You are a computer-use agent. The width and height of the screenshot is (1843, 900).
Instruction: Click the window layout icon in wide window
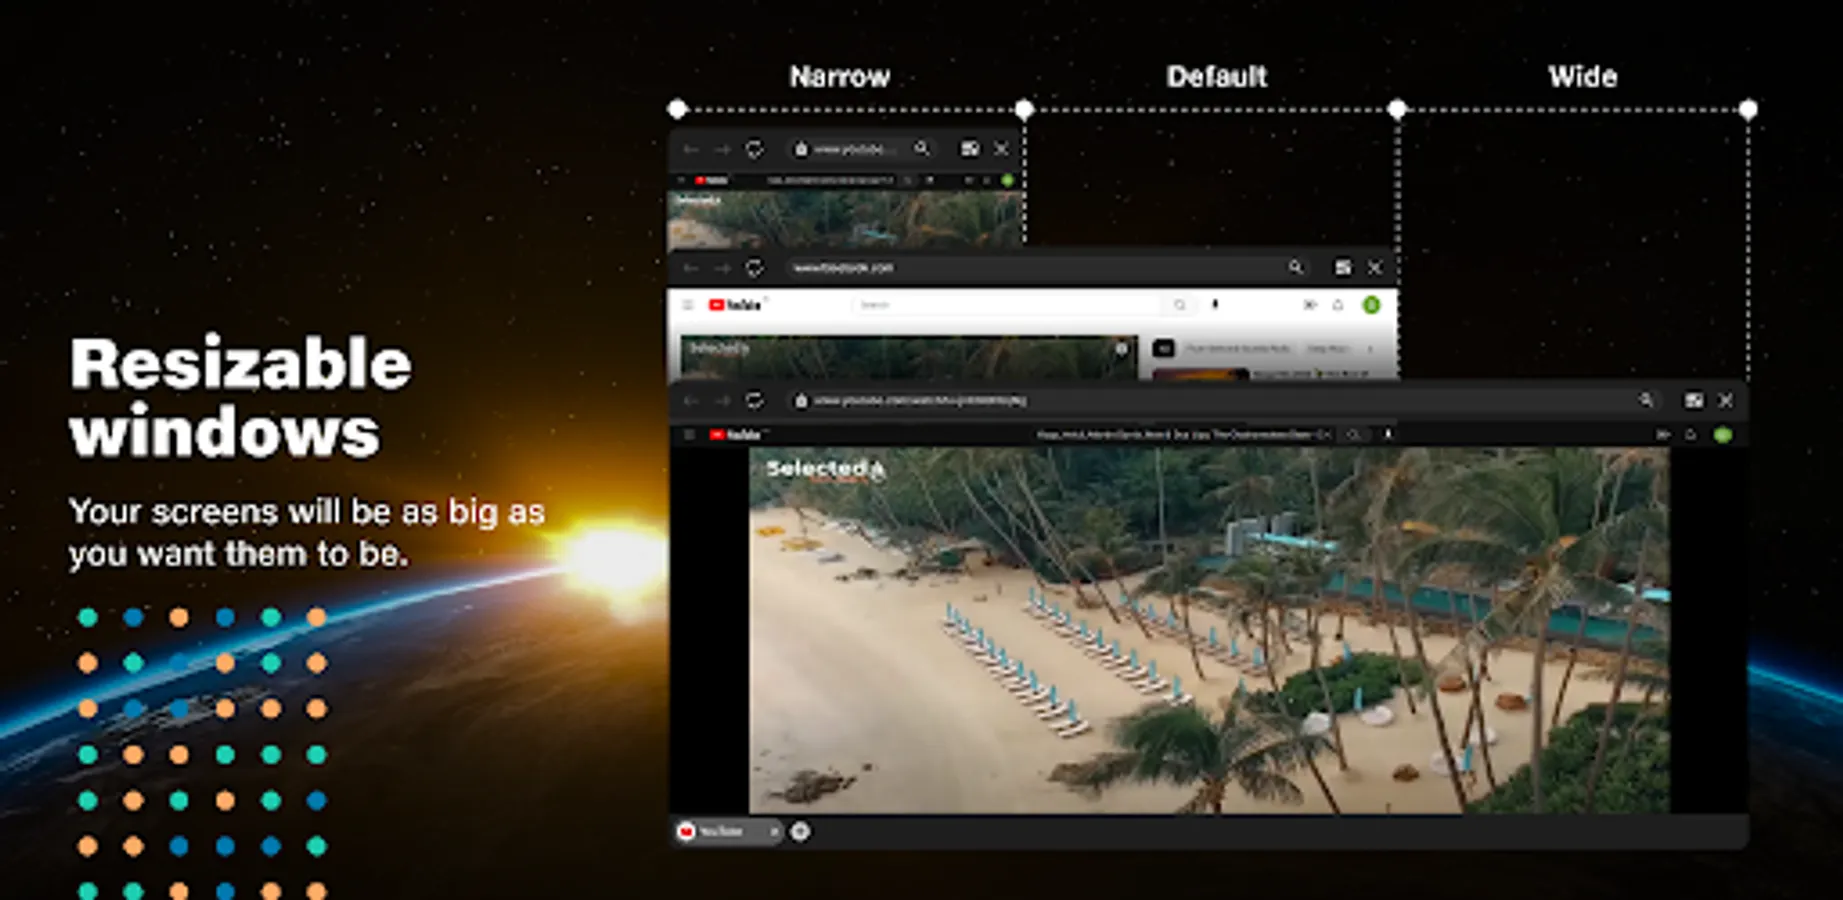tap(1693, 400)
